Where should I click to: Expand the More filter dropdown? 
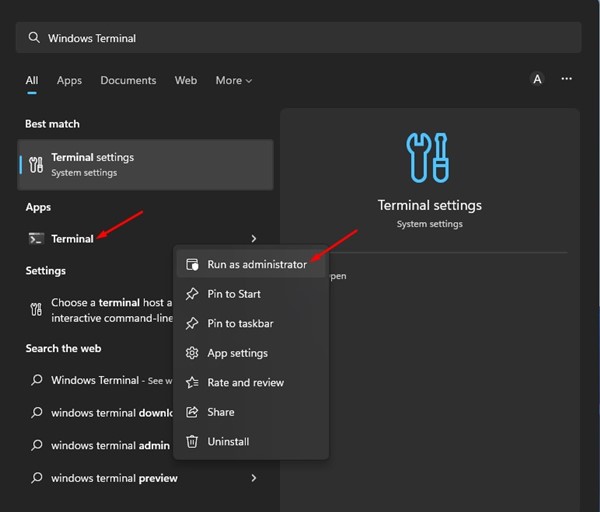tap(233, 80)
